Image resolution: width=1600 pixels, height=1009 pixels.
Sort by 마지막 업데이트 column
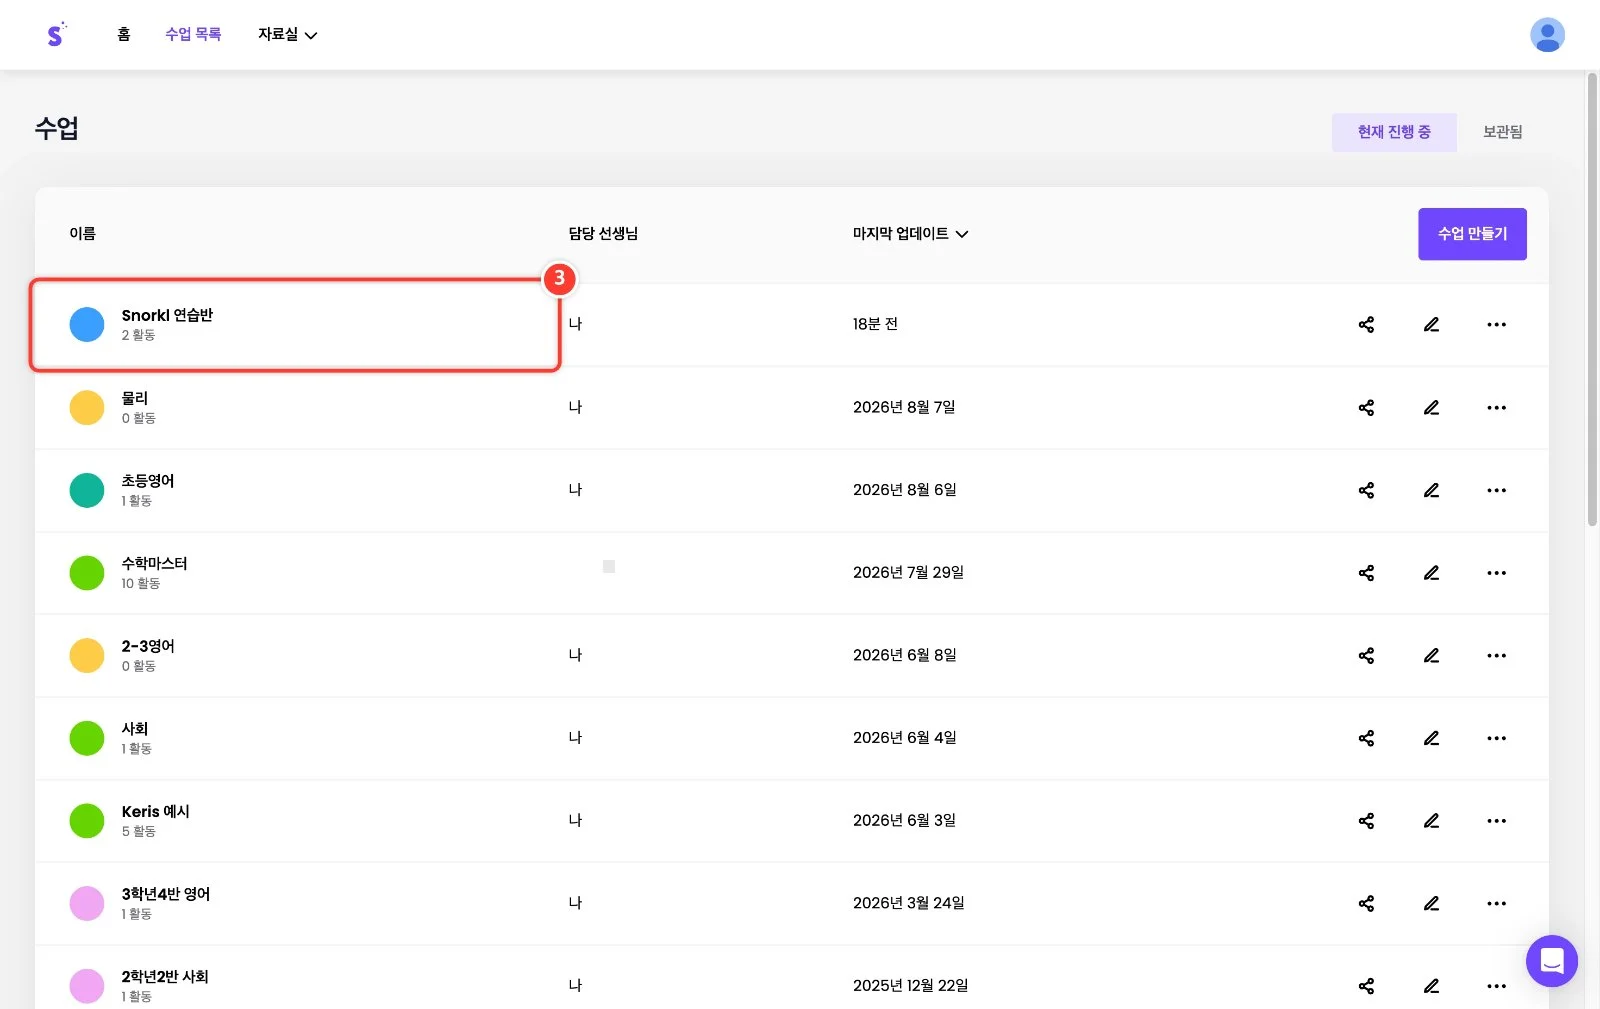pyautogui.click(x=910, y=234)
